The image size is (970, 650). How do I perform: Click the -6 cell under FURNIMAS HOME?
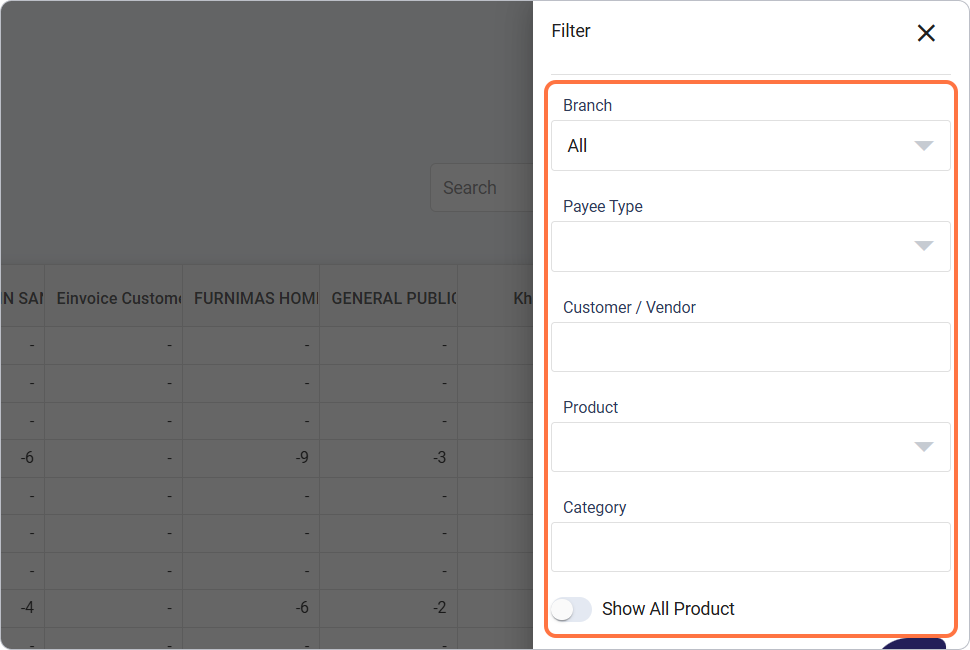pyautogui.click(x=251, y=608)
